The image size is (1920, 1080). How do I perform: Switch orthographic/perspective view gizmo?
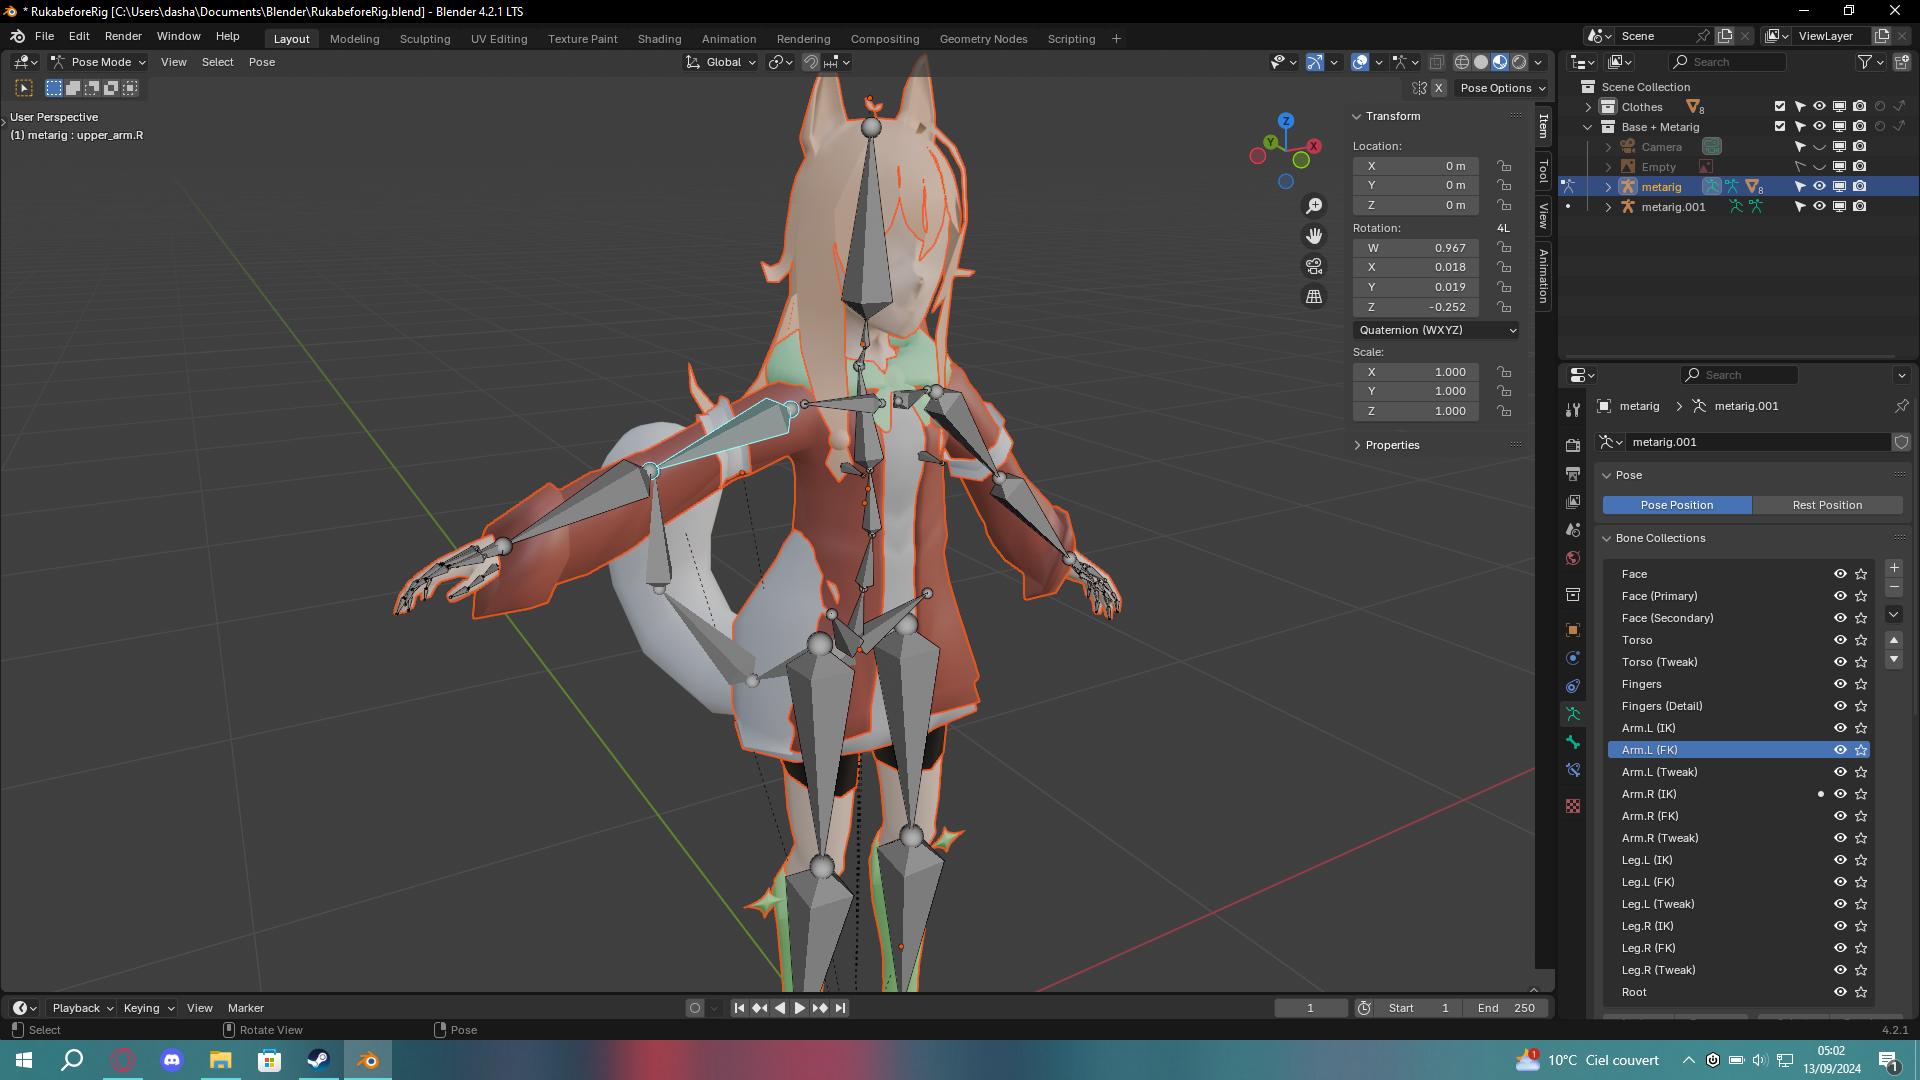tap(1314, 296)
